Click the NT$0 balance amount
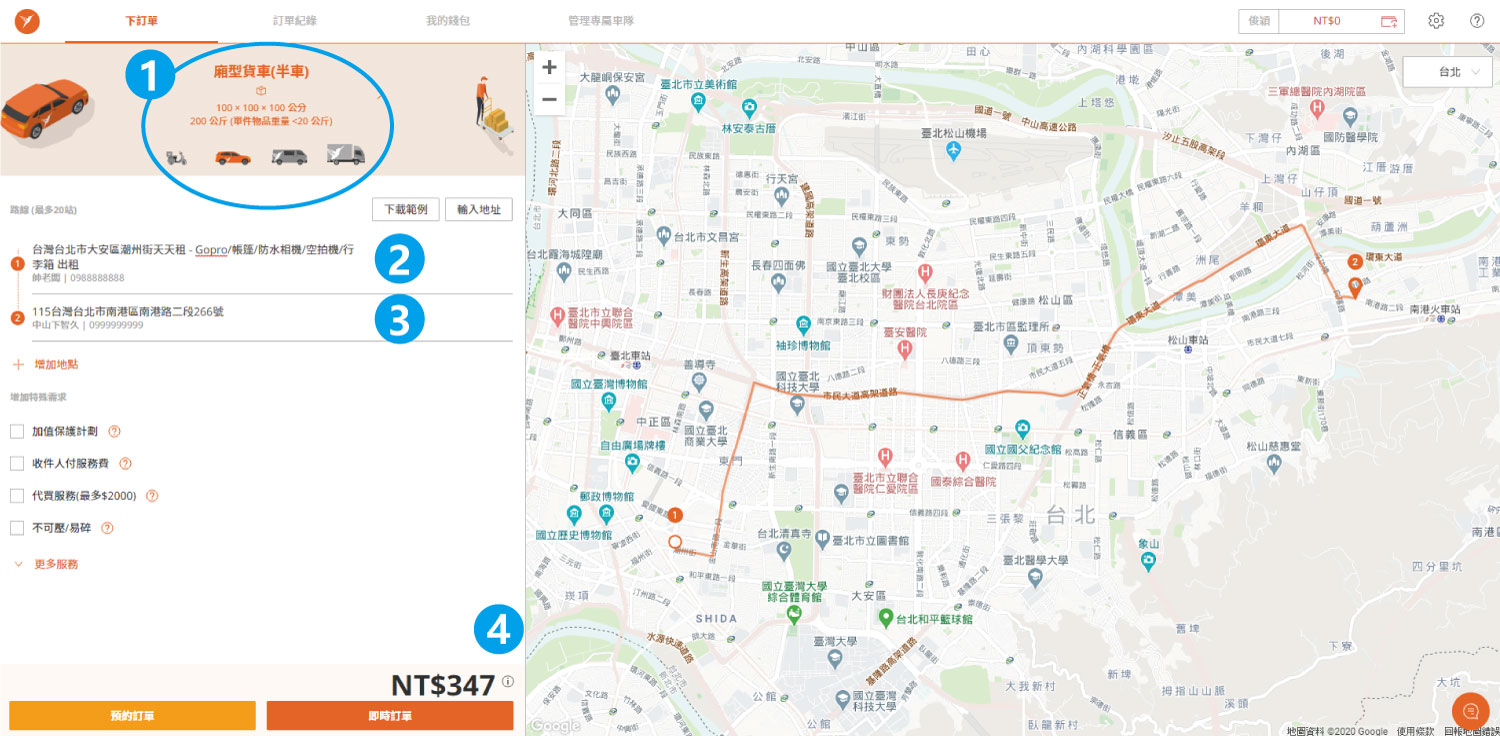 pos(1327,21)
